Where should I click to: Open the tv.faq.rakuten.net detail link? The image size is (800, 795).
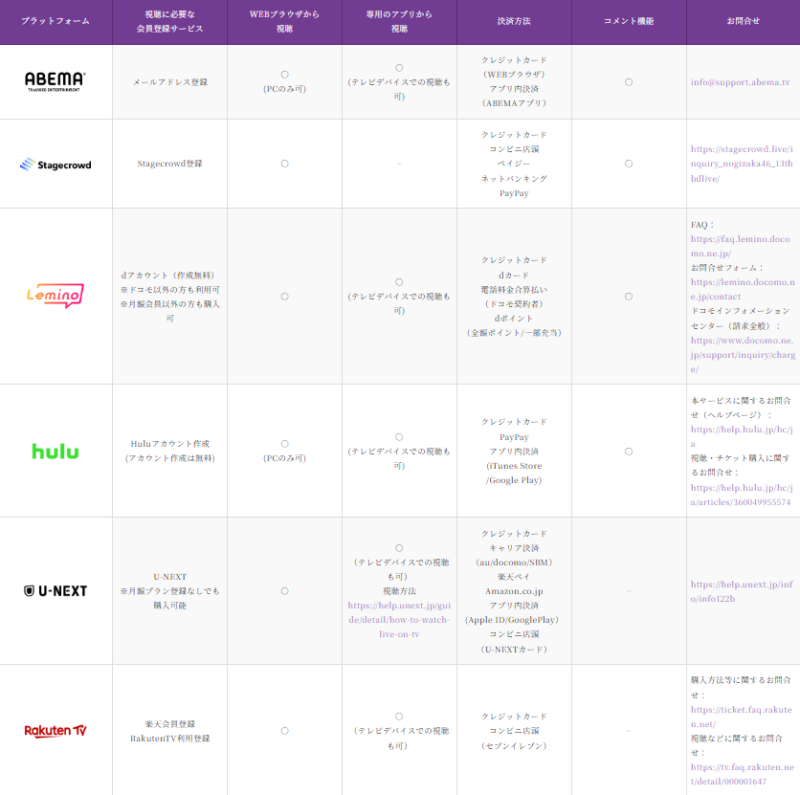[742, 774]
